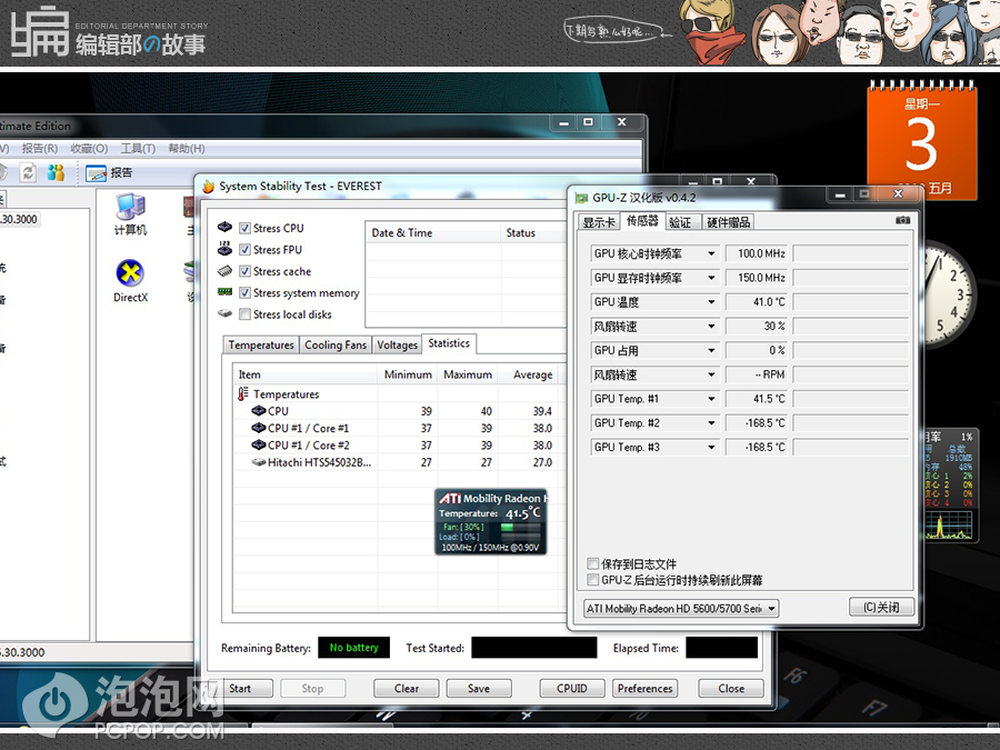The height and width of the screenshot is (750, 1000).
Task: Enable GPU-Z后台运行时持续刷新此屏幕 checkbox
Action: pyautogui.click(x=593, y=580)
